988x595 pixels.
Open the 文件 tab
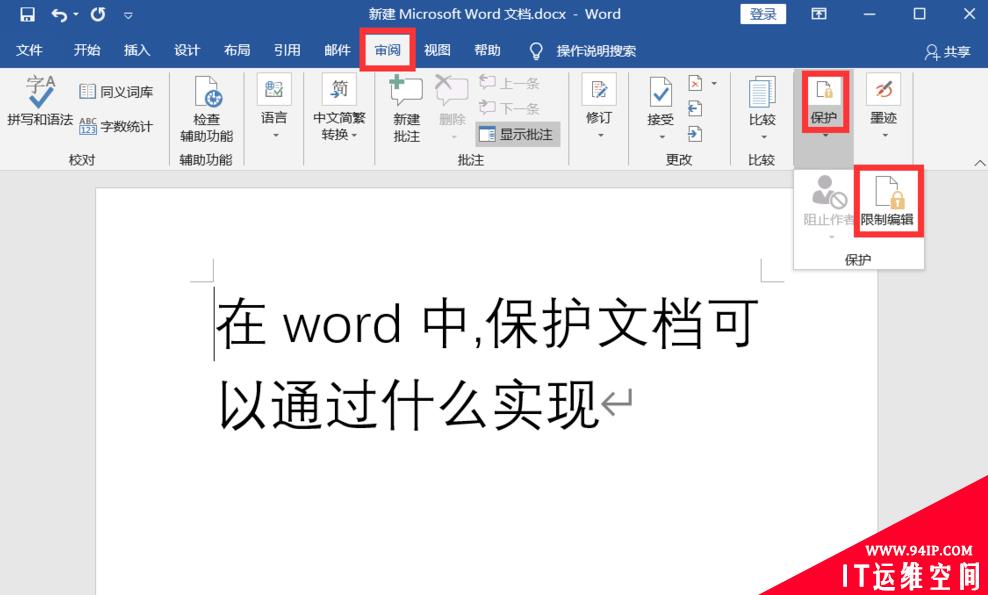29,50
